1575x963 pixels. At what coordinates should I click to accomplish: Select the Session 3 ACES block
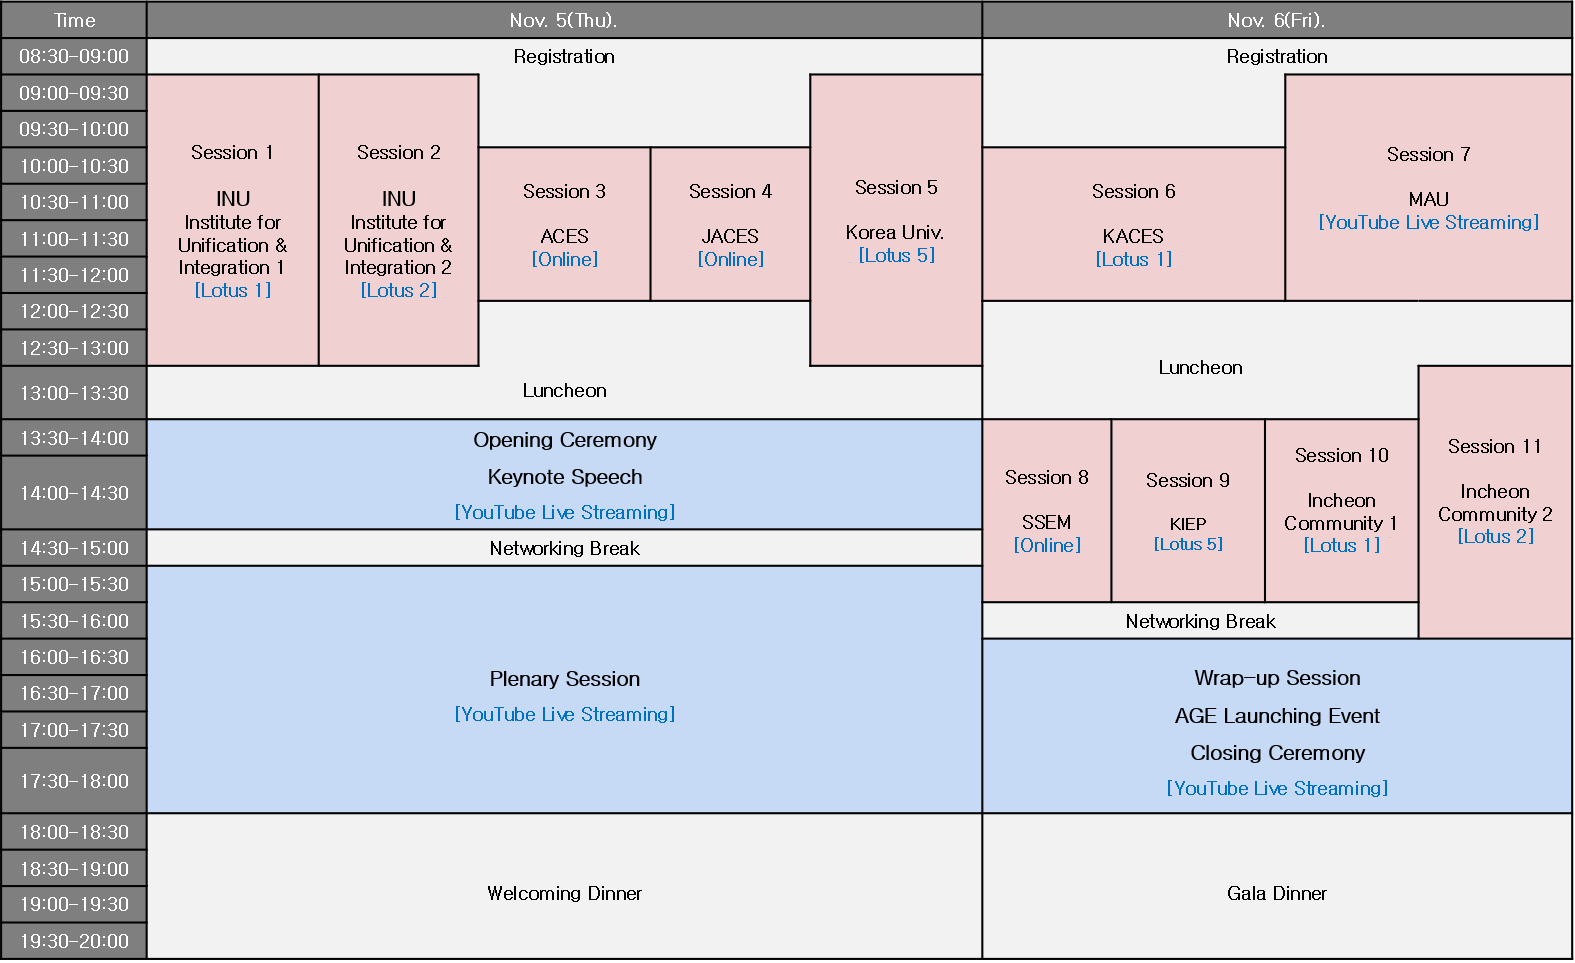pos(564,224)
